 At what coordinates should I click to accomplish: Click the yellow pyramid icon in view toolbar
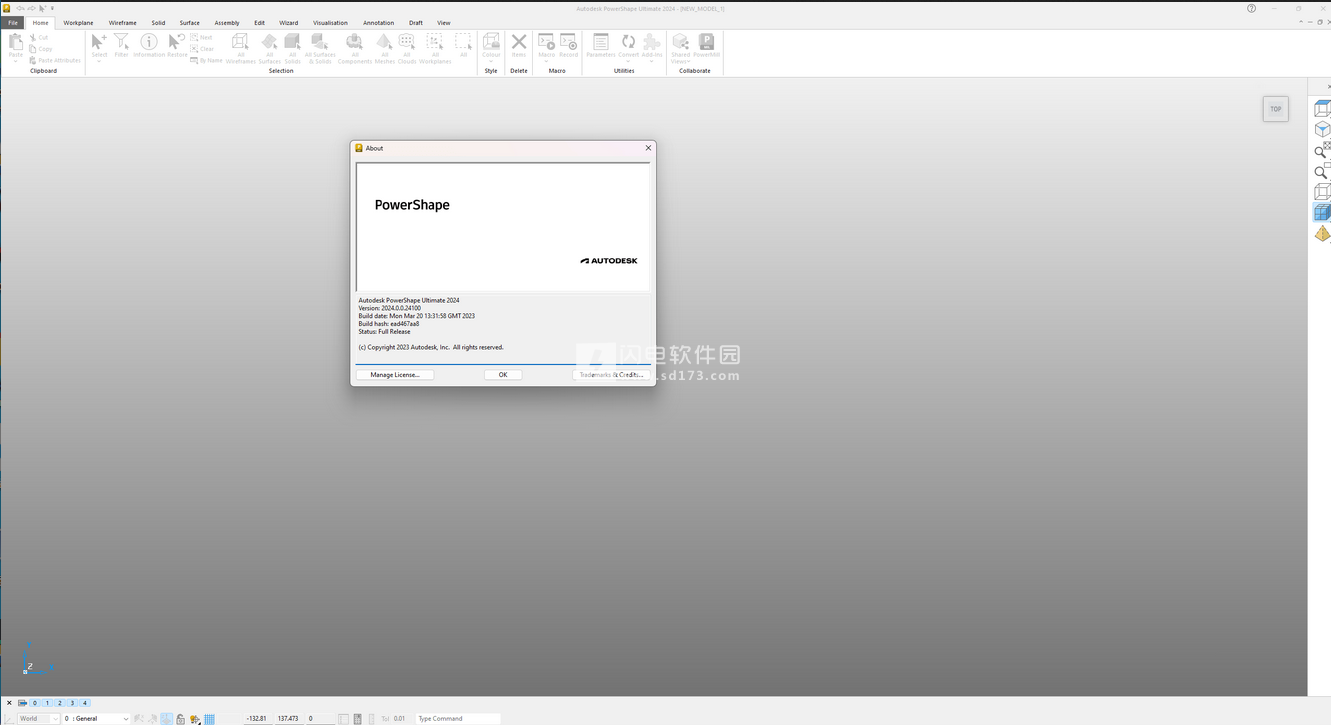coord(1322,234)
